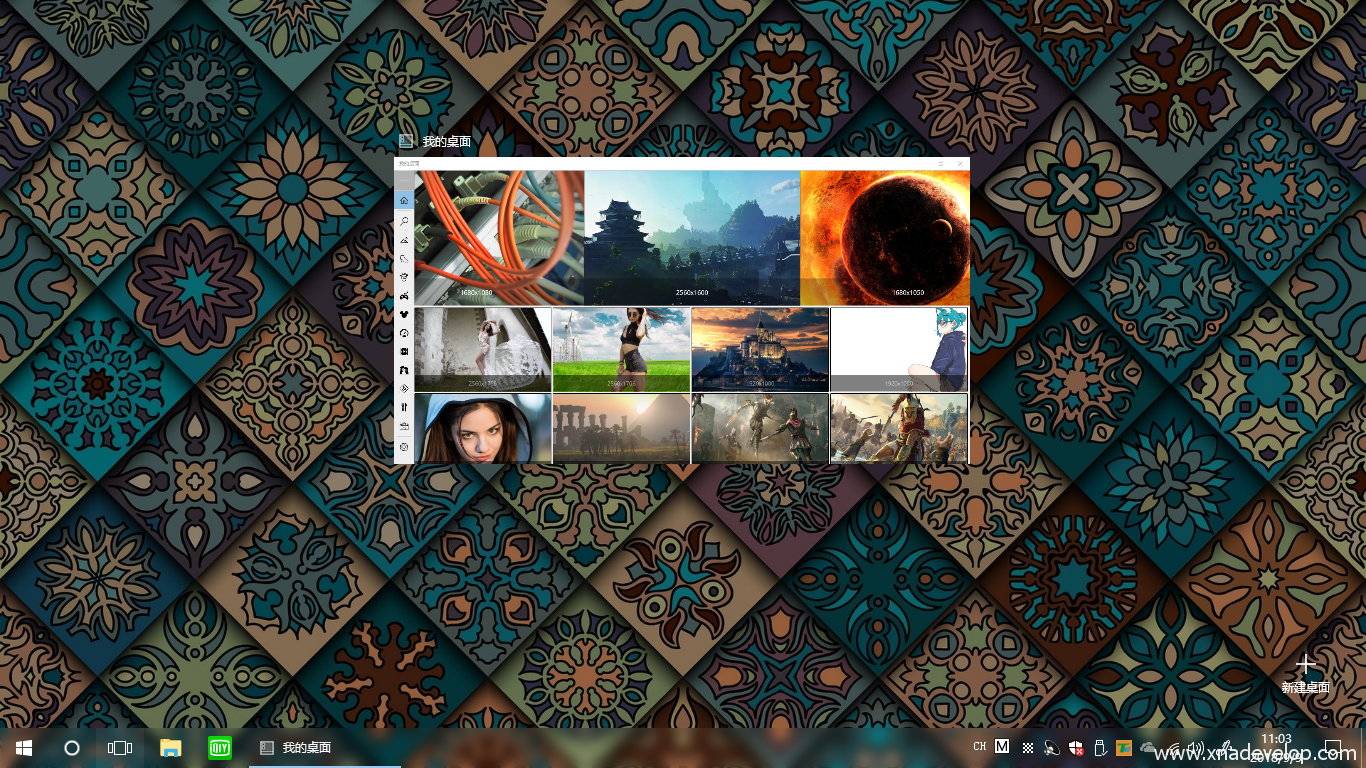
Task: Switch the CH input language indicator
Action: 979,747
